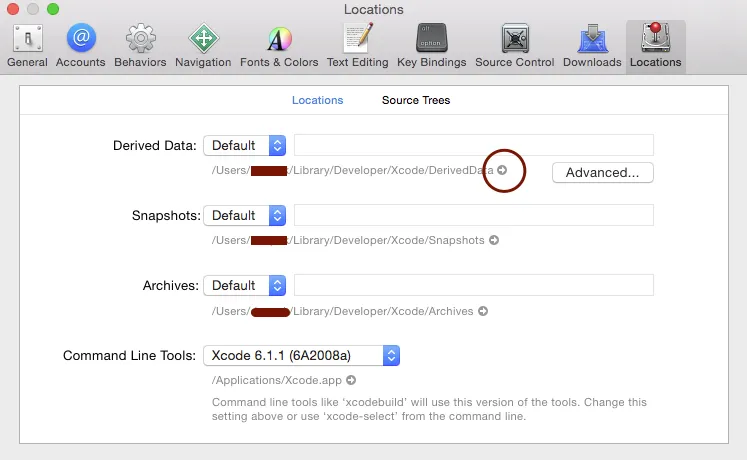This screenshot has height=460, width=747.
Task: Open the Navigation preferences pane
Action: tap(203, 46)
